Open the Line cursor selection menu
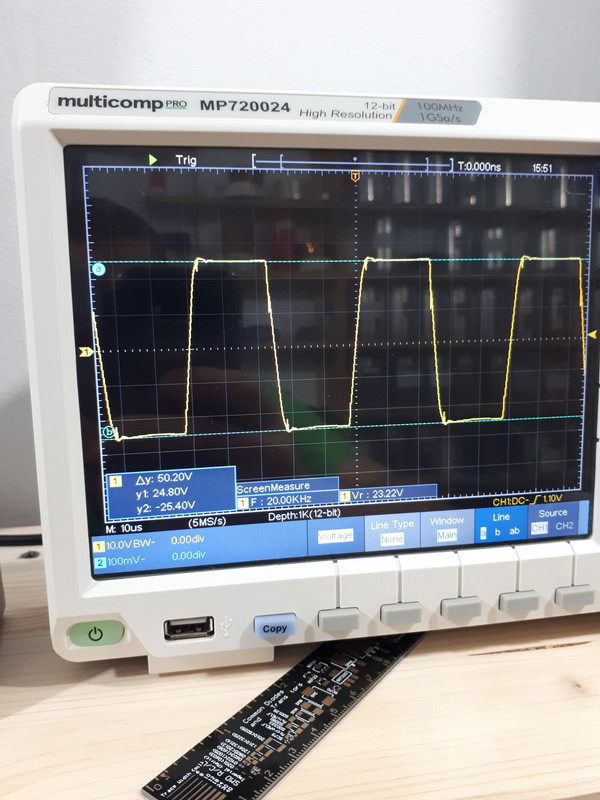The width and height of the screenshot is (600, 800). coord(501,524)
